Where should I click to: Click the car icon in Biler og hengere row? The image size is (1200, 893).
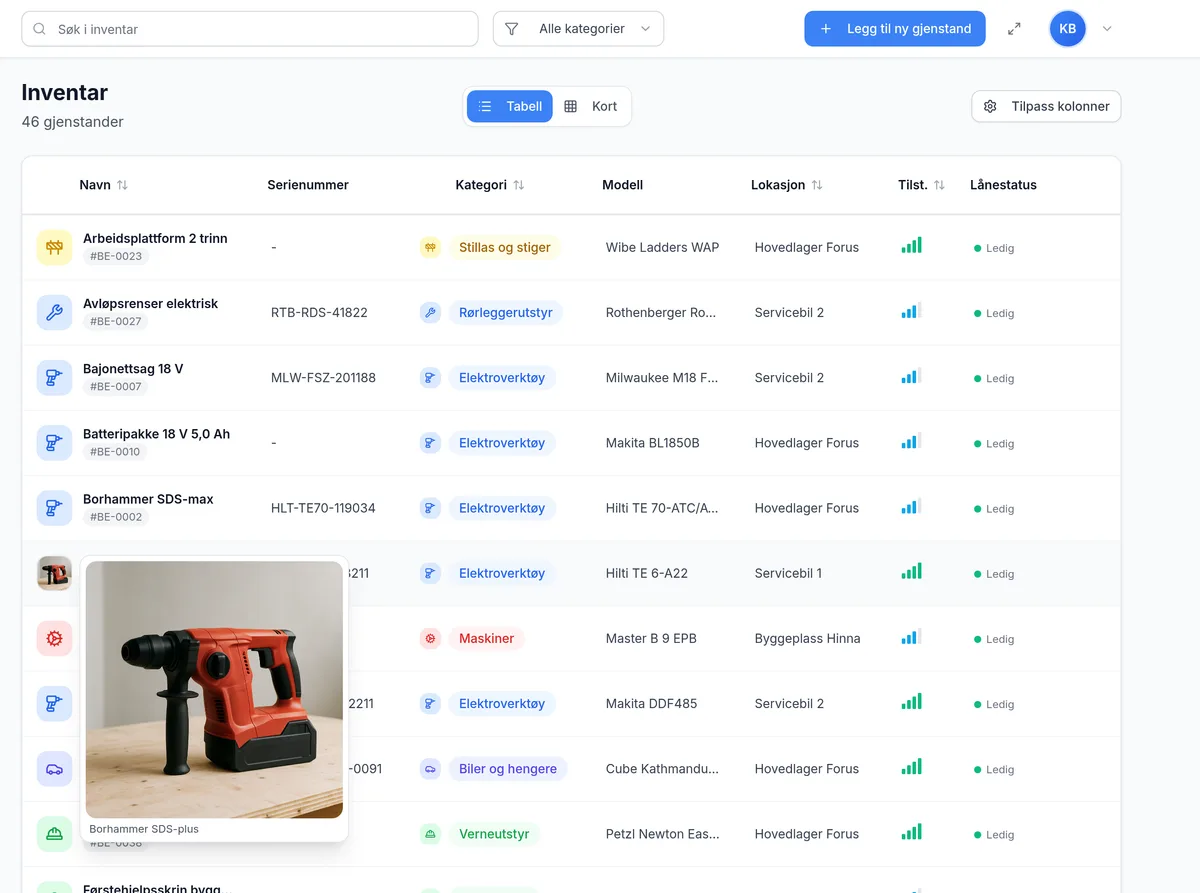pyautogui.click(x=55, y=769)
